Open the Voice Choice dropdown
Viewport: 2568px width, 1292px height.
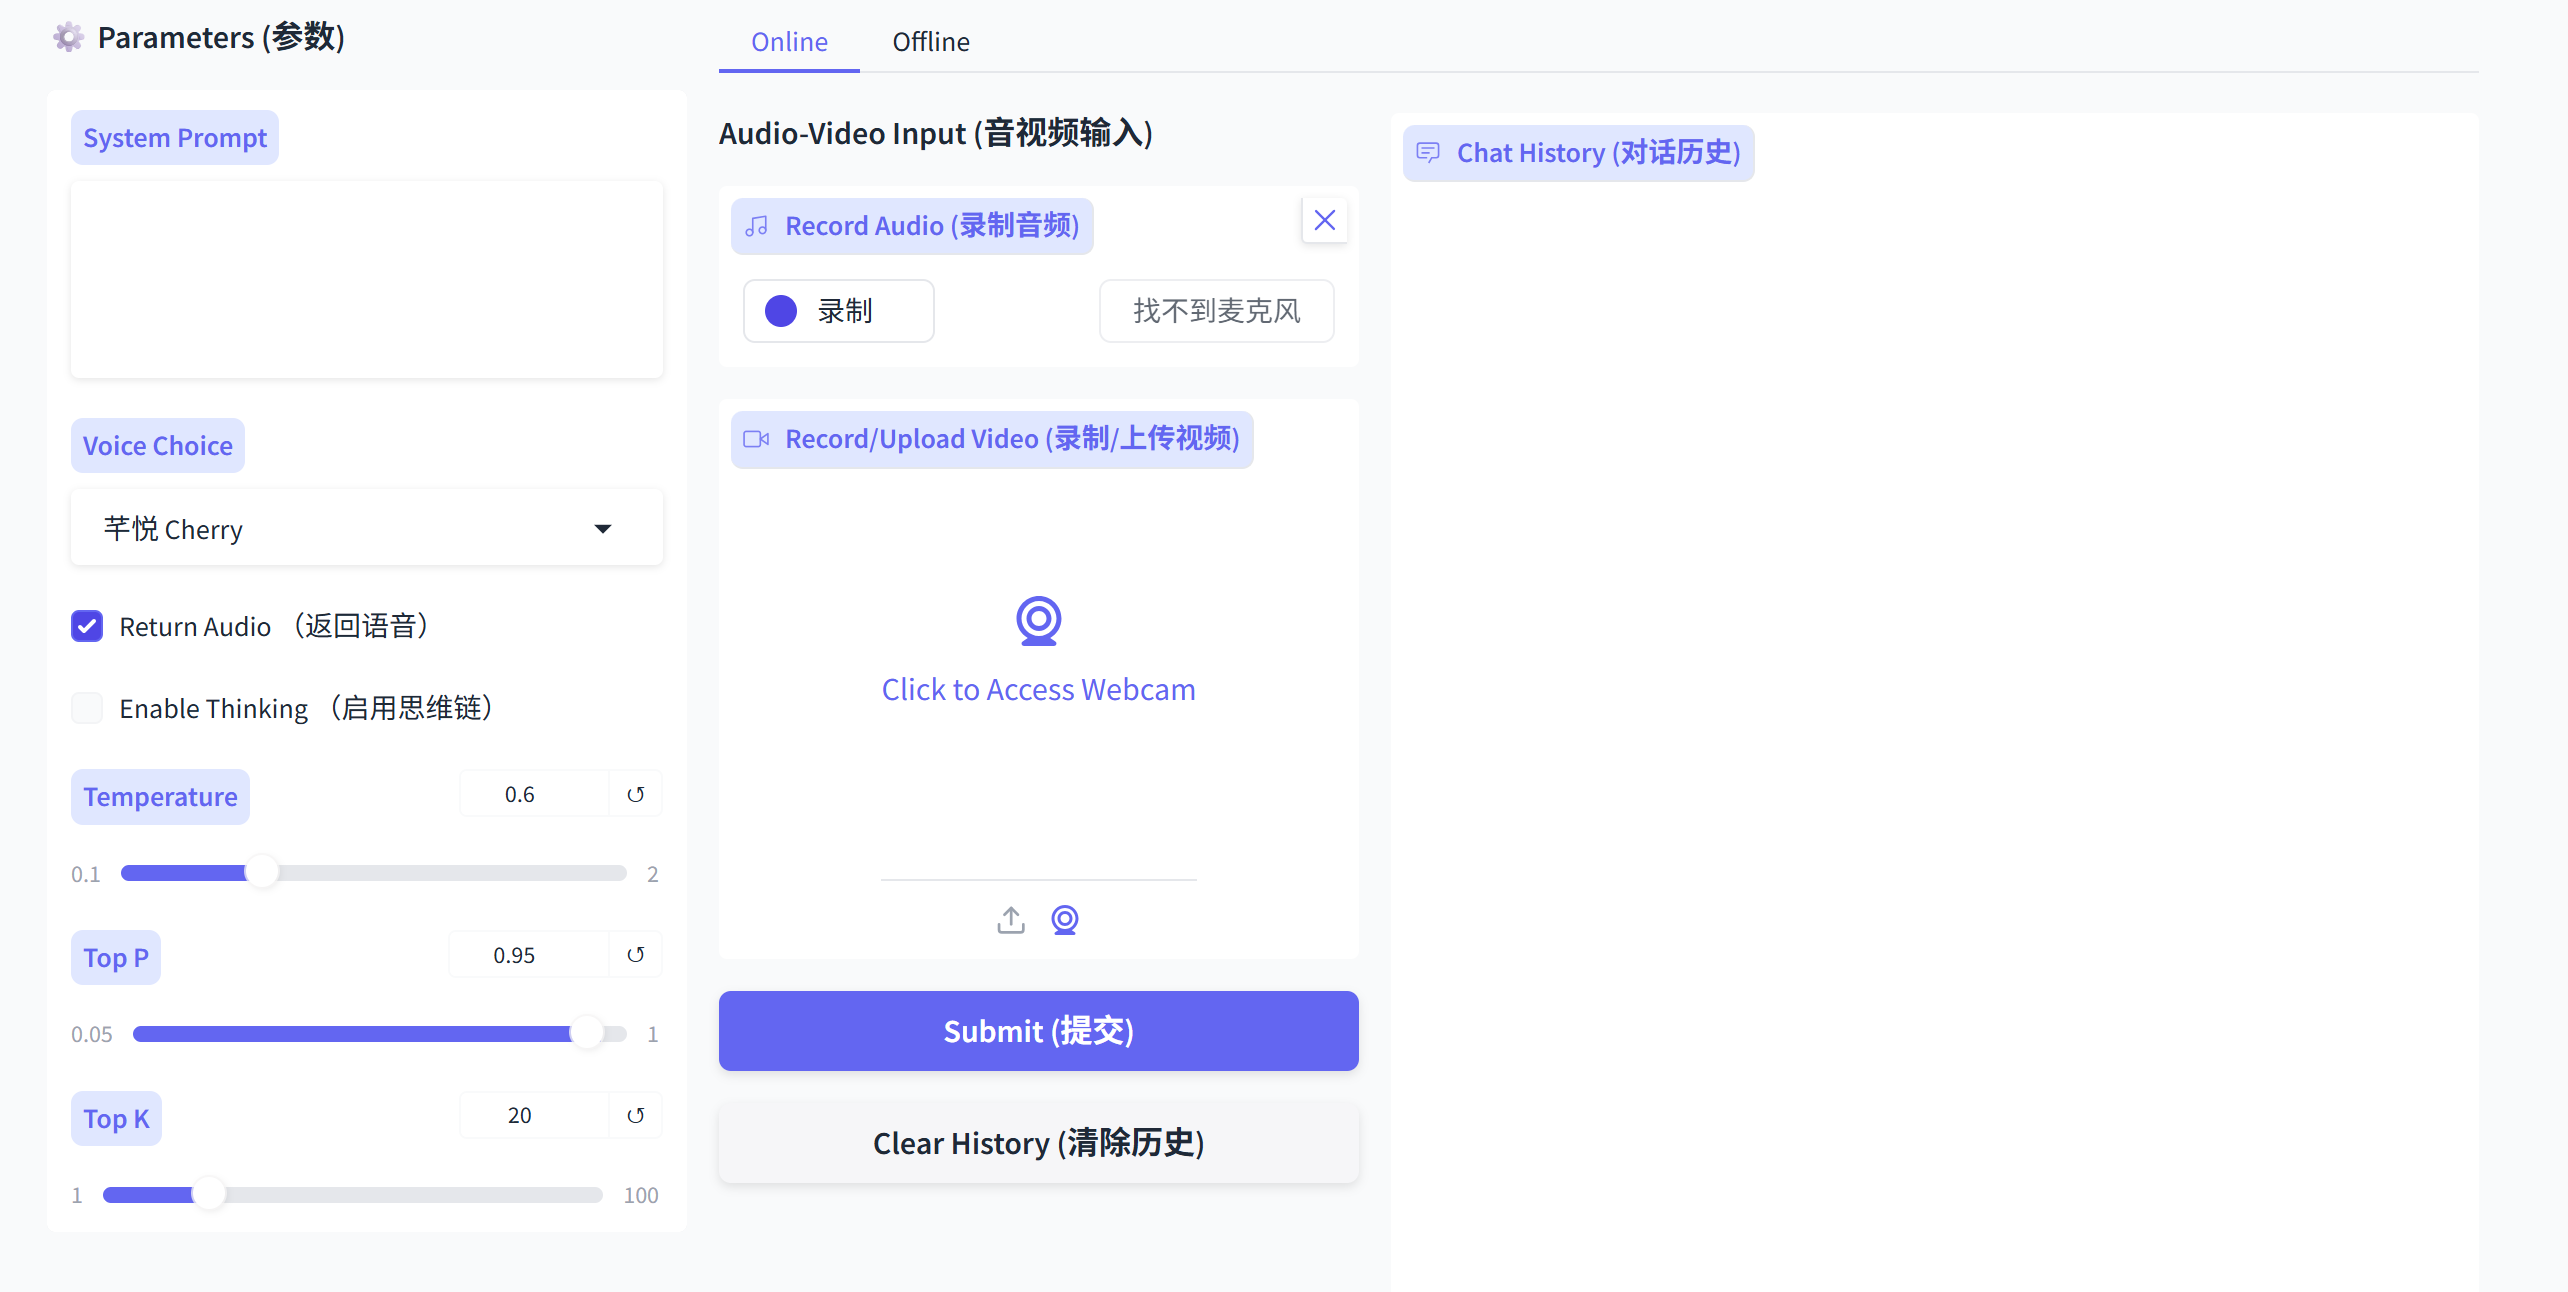click(x=367, y=528)
